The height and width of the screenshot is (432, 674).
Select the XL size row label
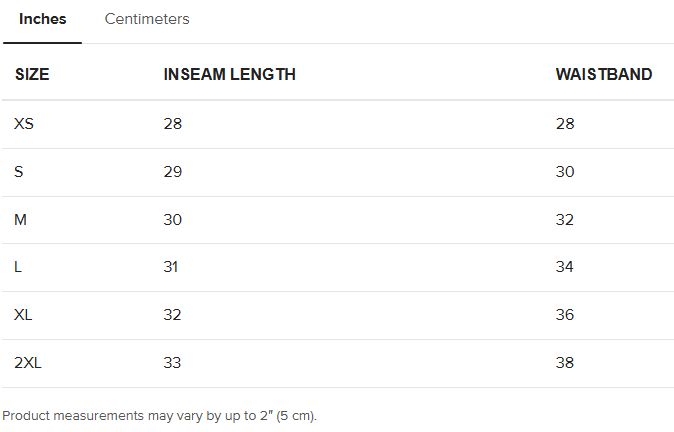click(x=23, y=315)
